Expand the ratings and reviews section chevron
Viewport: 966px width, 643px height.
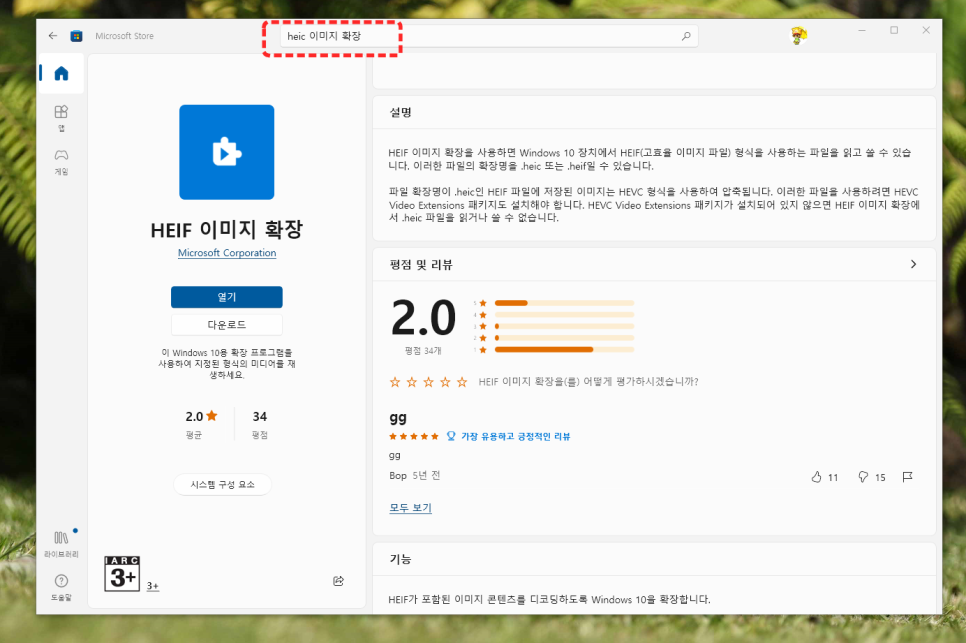913,264
